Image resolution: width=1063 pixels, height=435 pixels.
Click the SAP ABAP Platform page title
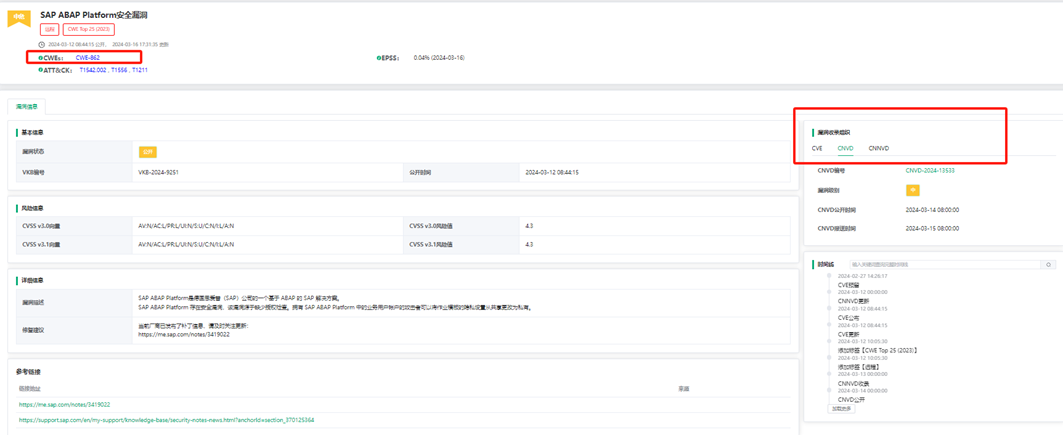(x=94, y=14)
